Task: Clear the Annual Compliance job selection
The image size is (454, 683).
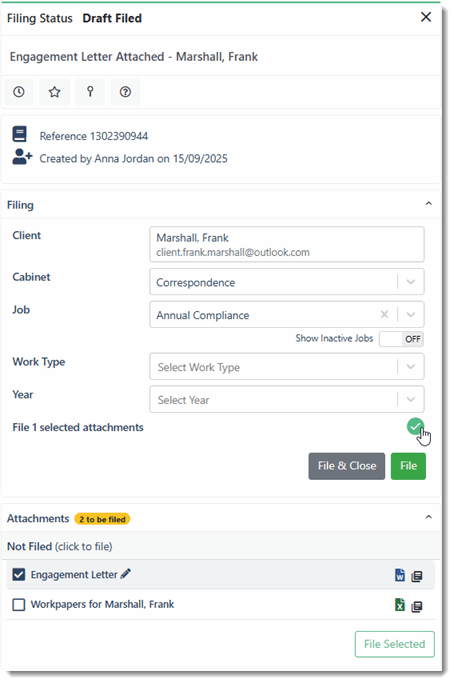Action: click(x=384, y=314)
